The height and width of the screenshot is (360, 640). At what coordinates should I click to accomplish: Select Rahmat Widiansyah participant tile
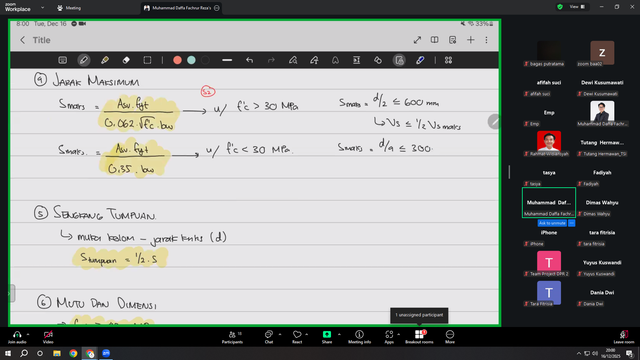(x=549, y=143)
